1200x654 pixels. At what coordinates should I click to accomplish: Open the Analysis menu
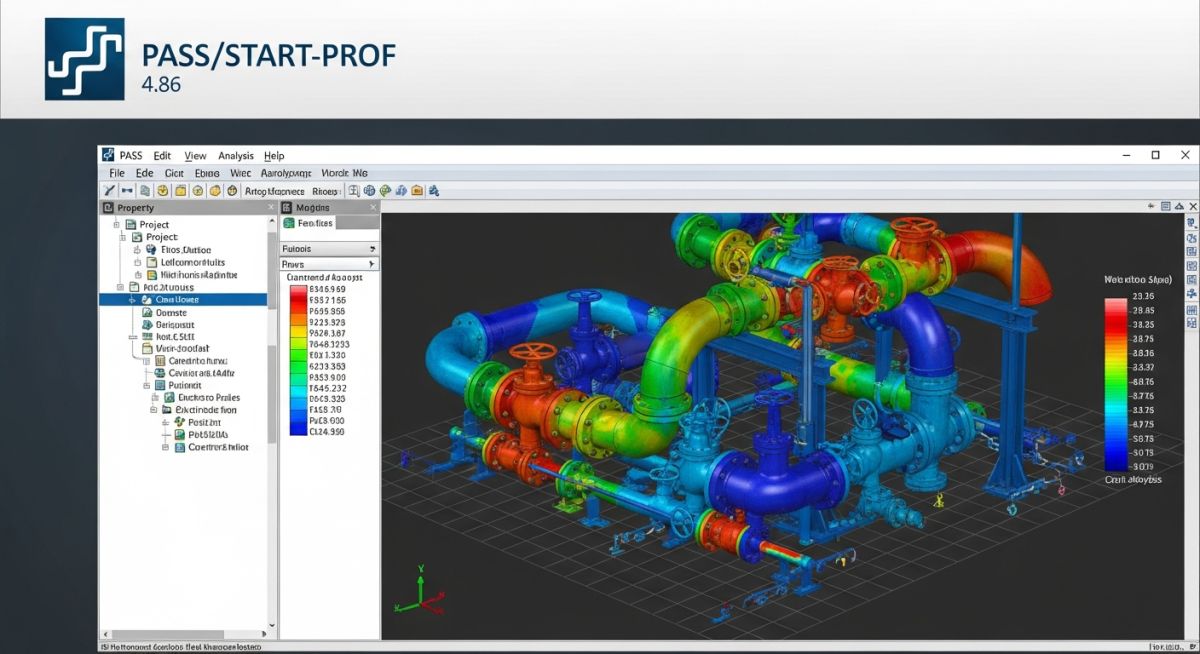pos(236,156)
